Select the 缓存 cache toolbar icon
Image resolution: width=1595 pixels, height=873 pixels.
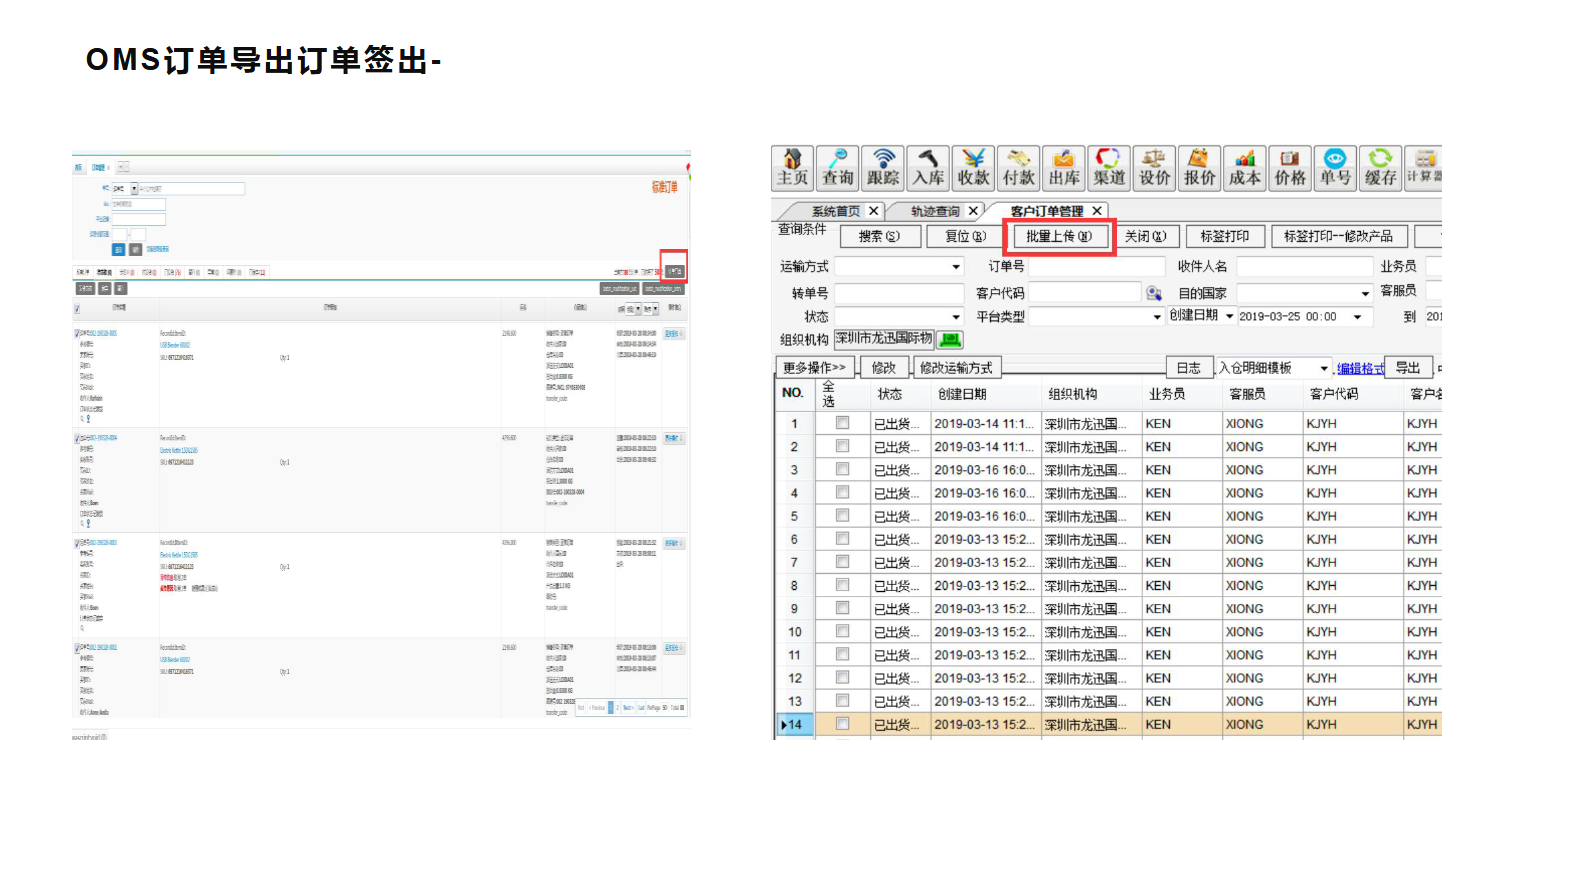click(1381, 168)
